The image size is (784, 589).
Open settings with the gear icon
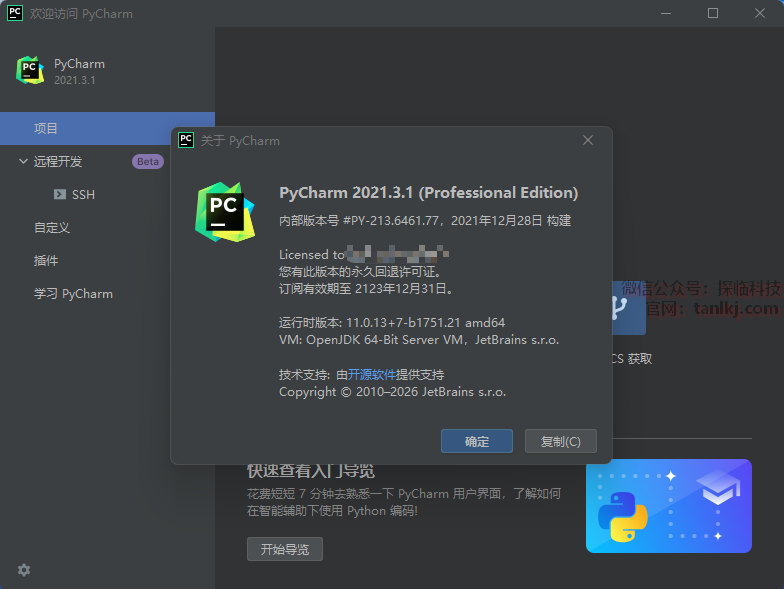tap(24, 569)
